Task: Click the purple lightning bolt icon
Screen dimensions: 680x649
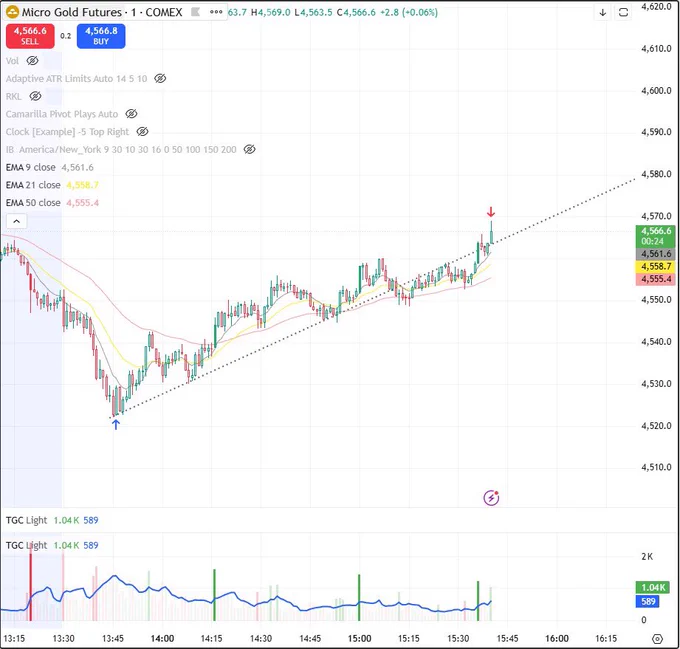Action: pyautogui.click(x=491, y=498)
